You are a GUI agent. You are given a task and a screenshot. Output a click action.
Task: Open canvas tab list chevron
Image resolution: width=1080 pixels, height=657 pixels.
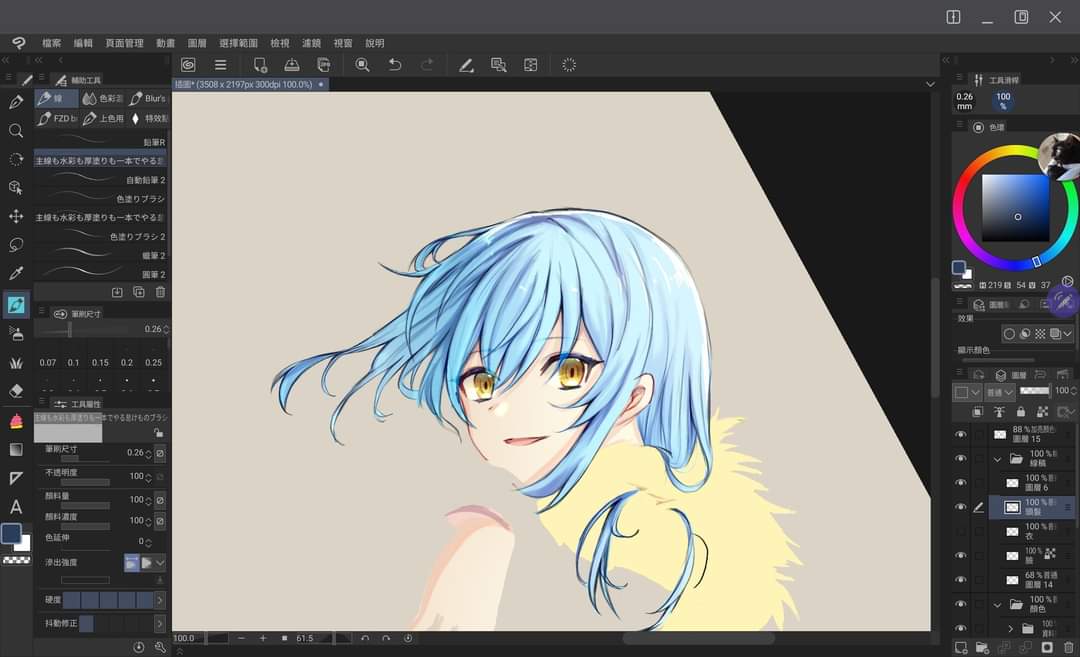pos(931,84)
